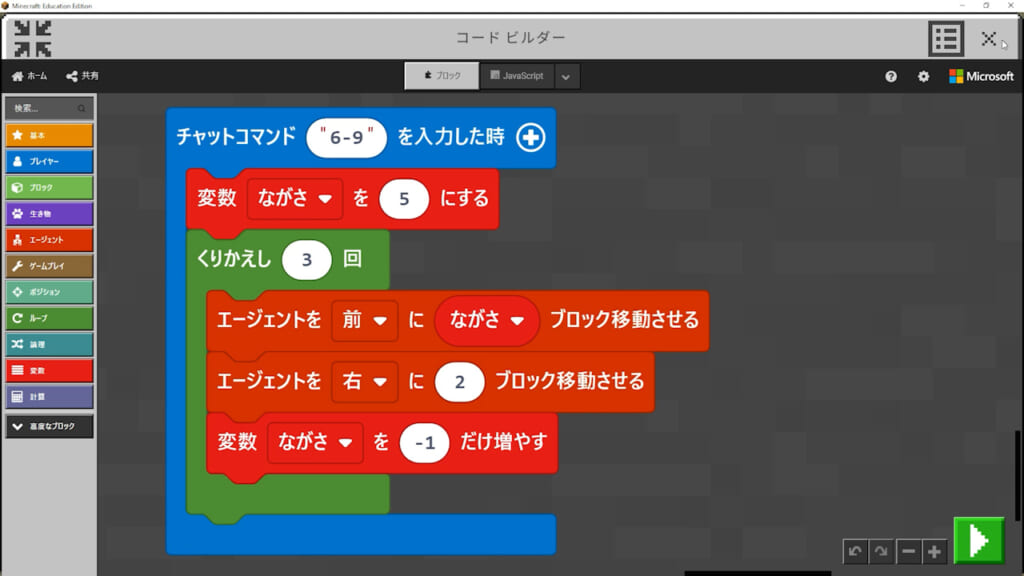Click the collapse window arrows icon

[33, 38]
